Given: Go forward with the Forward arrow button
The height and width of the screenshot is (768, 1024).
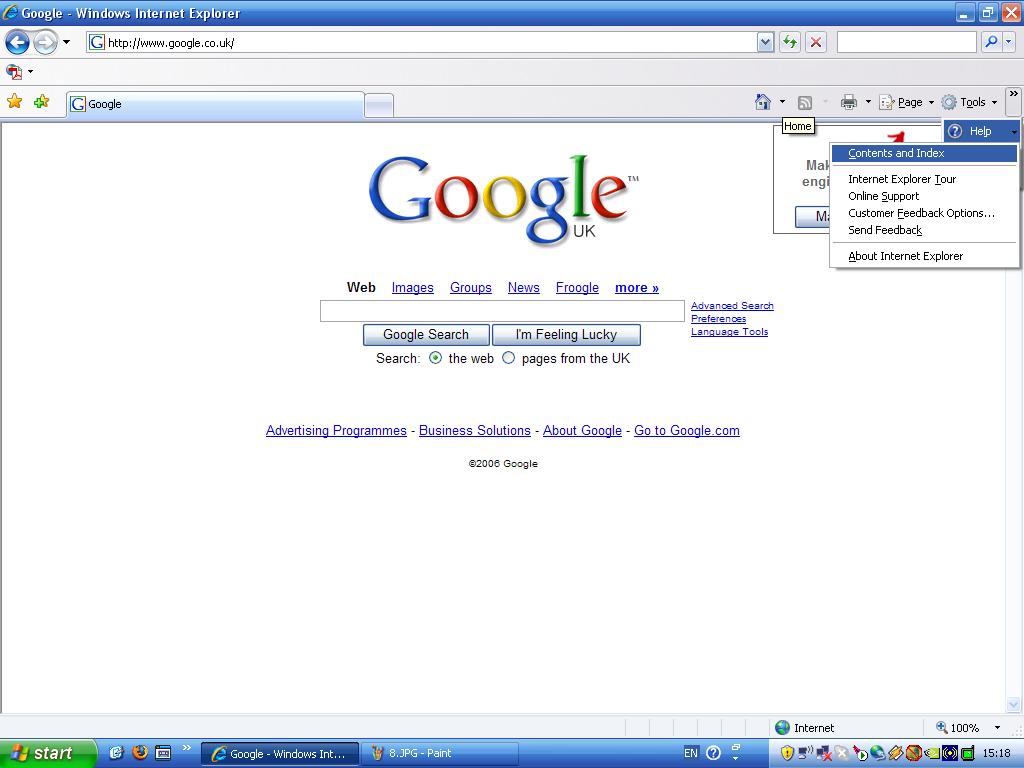Looking at the screenshot, I should click(45, 43).
